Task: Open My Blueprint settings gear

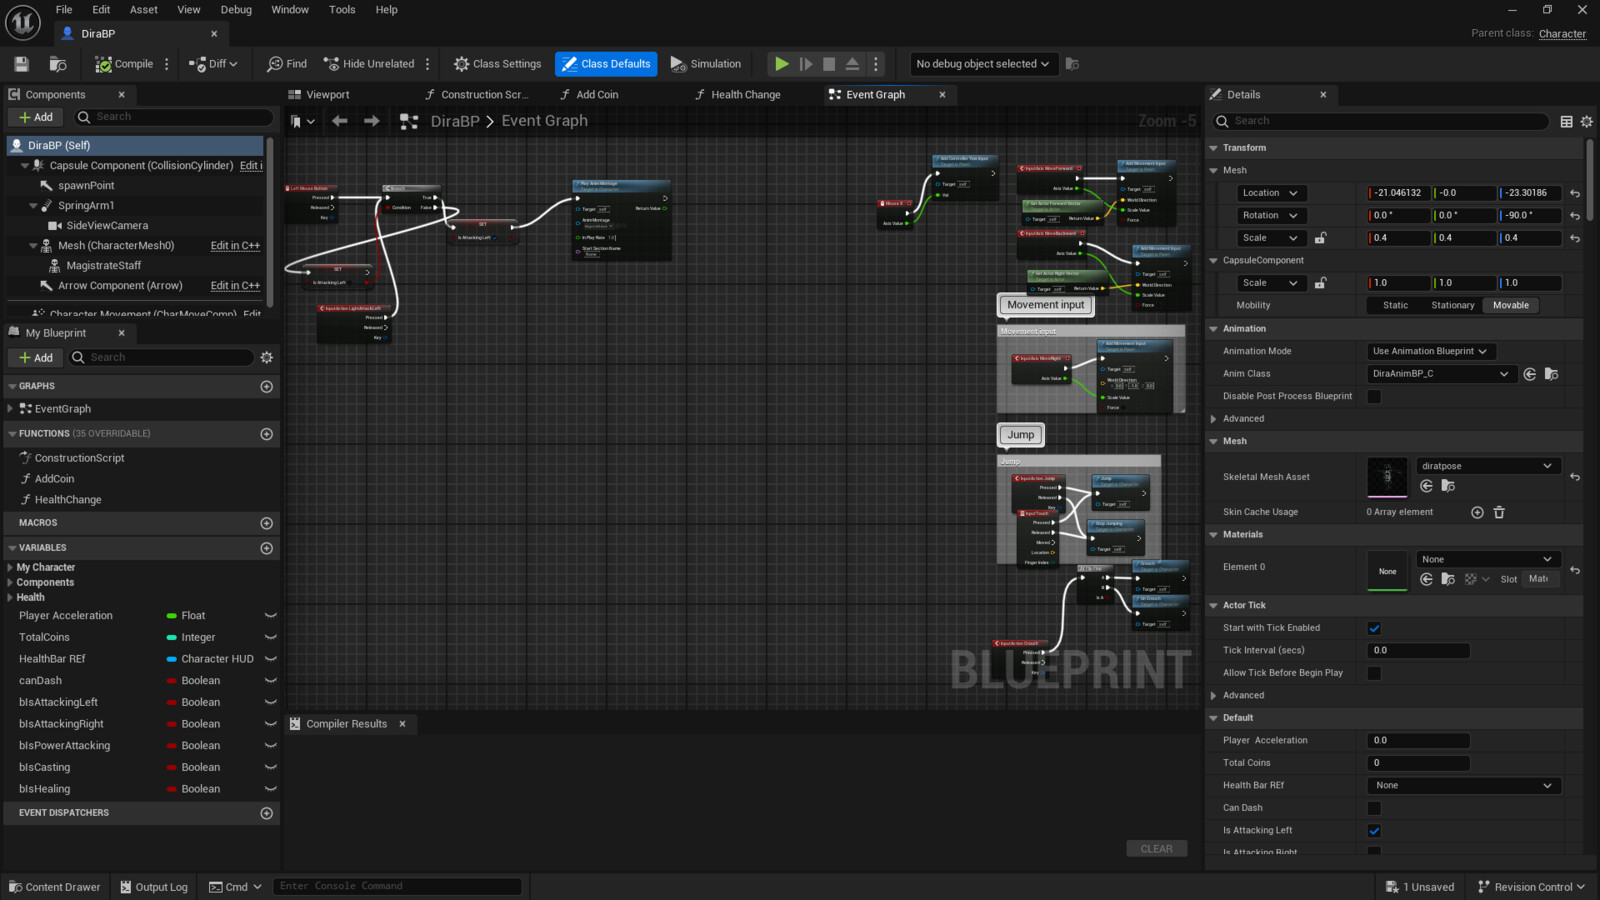Action: point(267,357)
